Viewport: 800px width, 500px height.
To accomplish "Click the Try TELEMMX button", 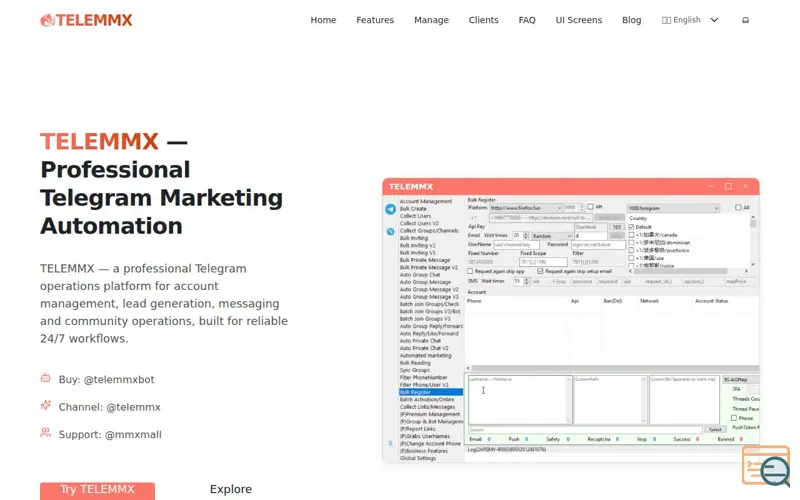I will point(97,490).
